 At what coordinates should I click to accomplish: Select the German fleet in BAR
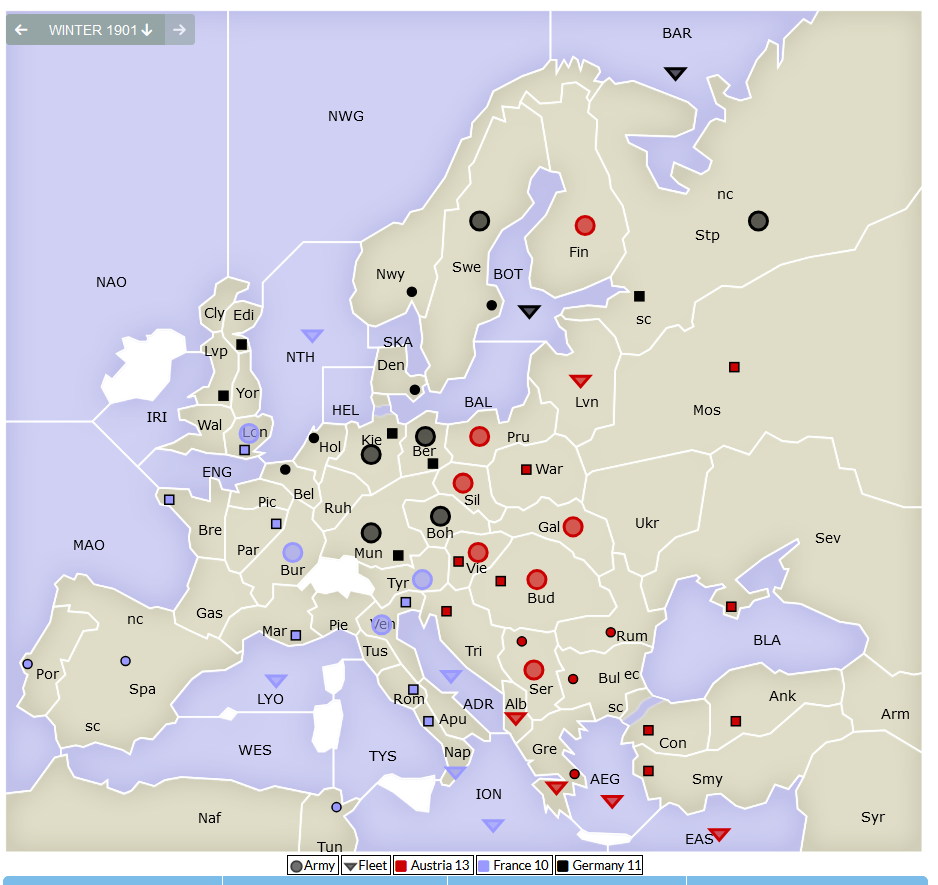coord(675,74)
